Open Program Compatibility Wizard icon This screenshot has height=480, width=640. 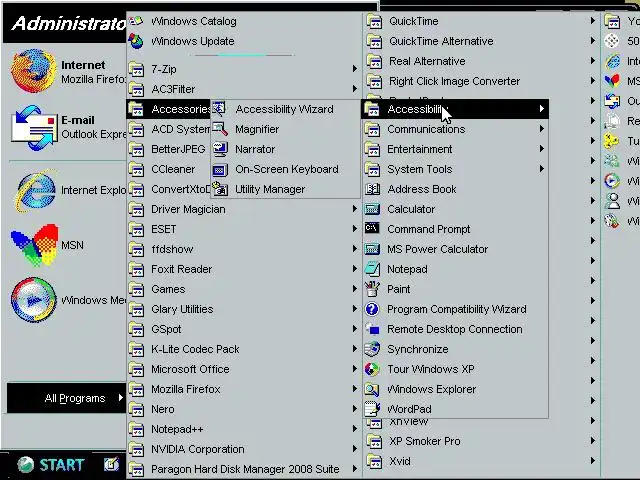[x=372, y=309]
